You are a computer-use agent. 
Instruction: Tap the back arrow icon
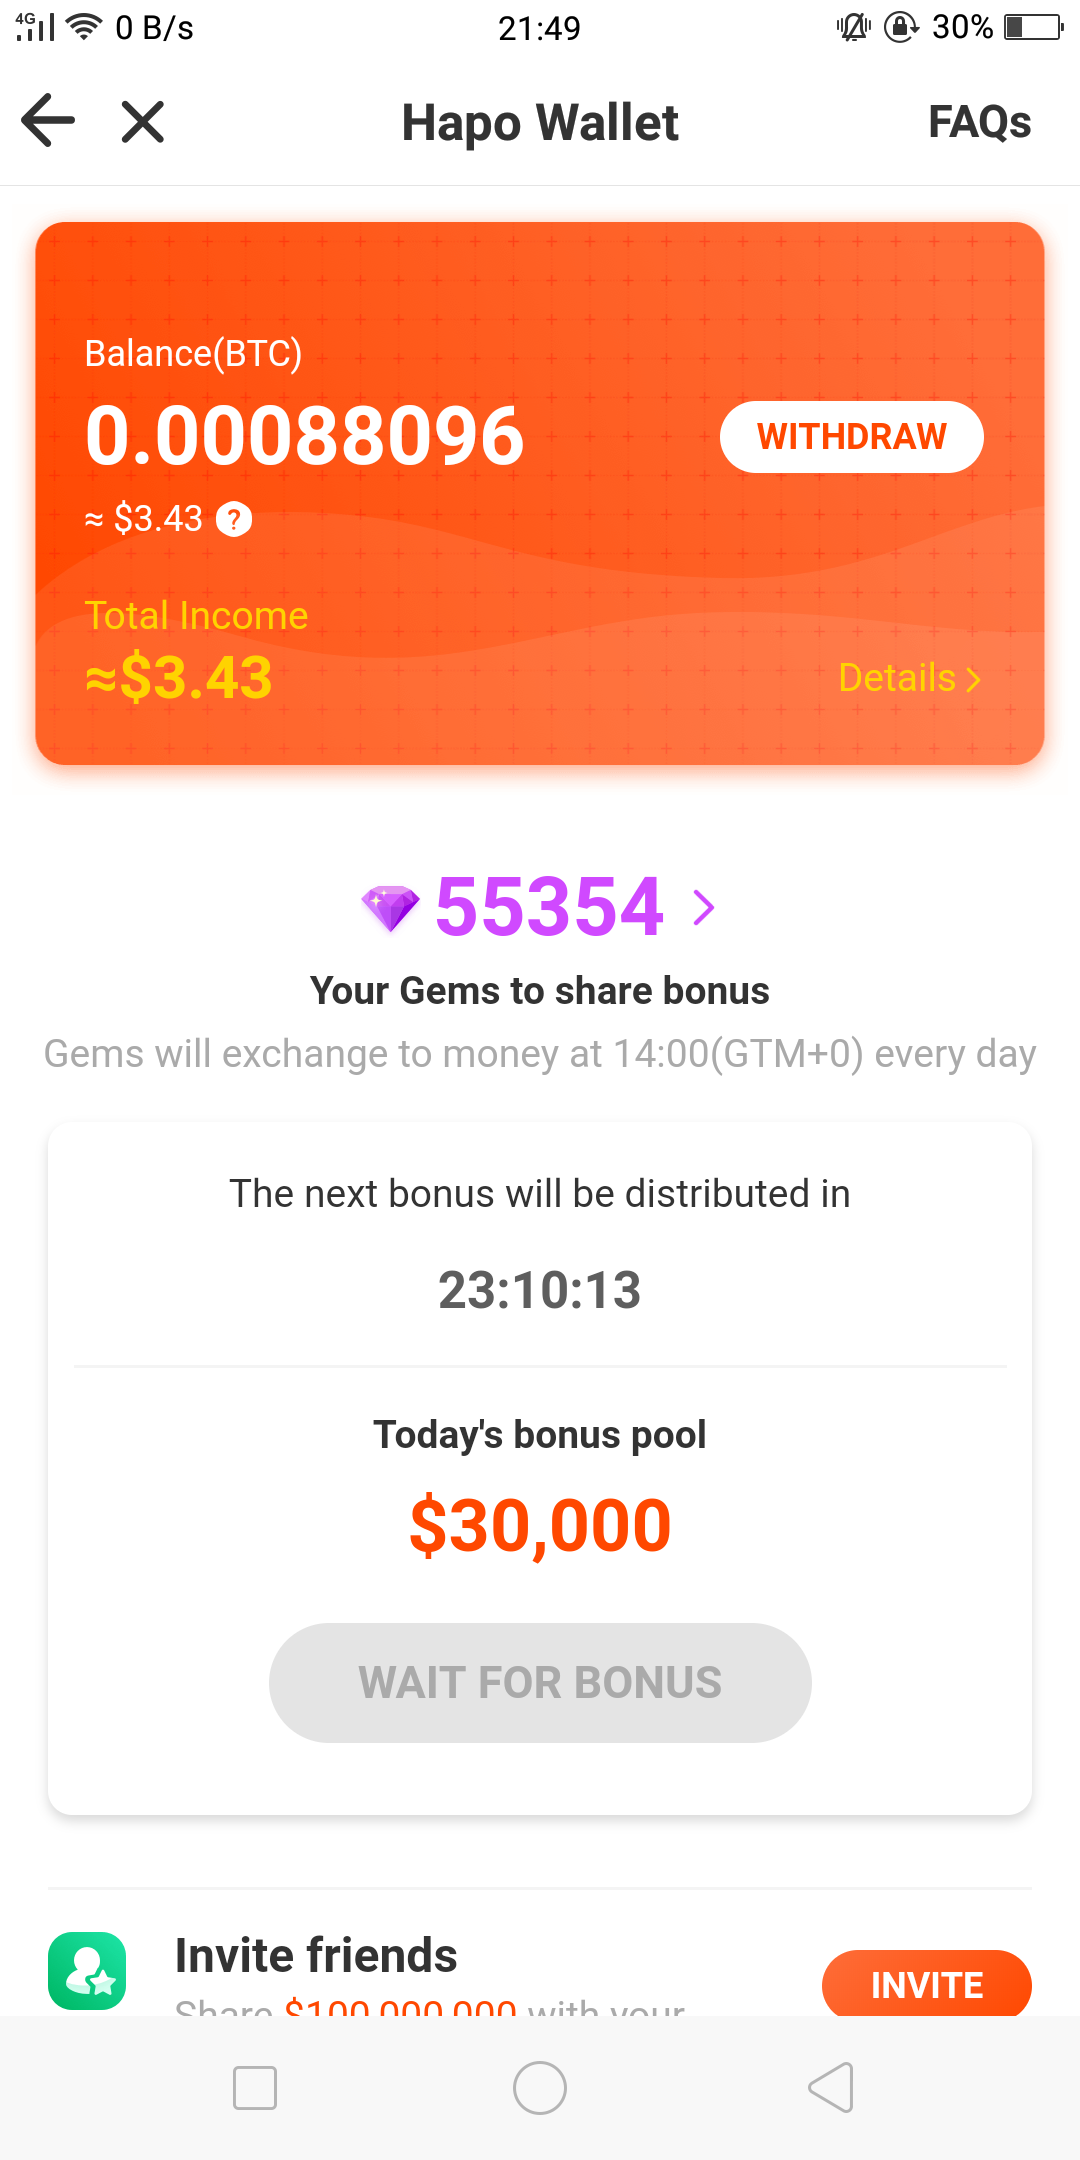coord(48,121)
